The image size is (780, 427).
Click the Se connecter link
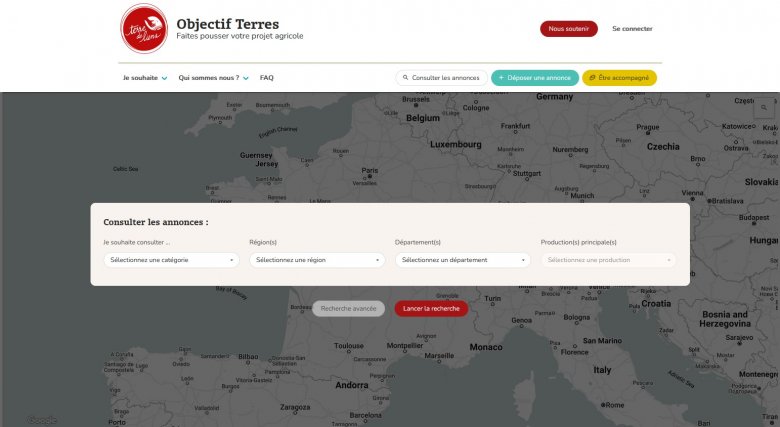click(632, 29)
